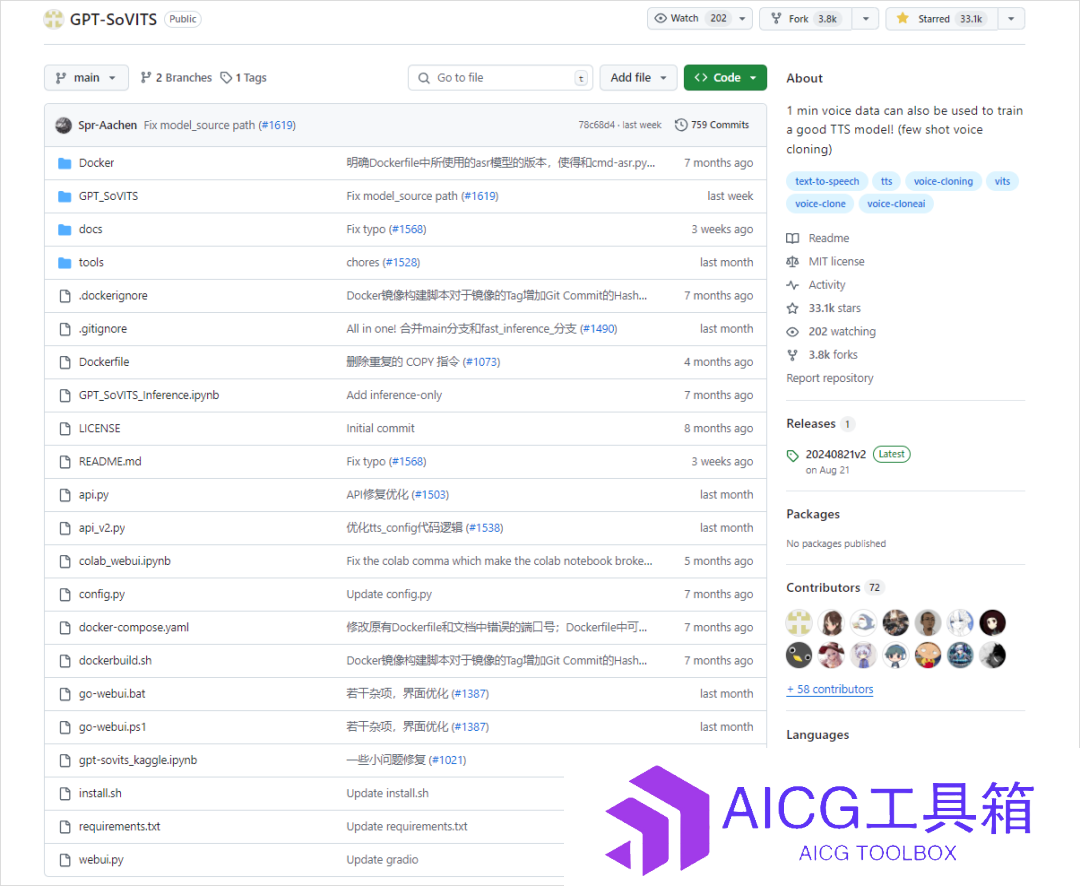This screenshot has width=1080, height=886.
Task: Open requirements.txt file
Action: pos(119,827)
